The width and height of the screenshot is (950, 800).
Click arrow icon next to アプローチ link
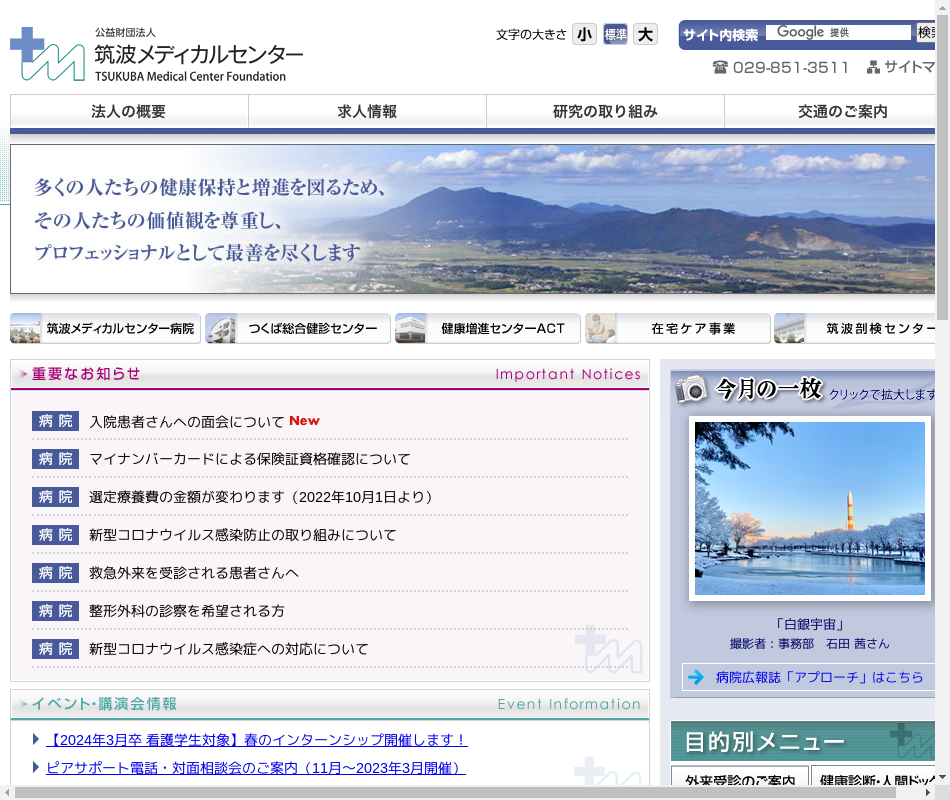(696, 677)
